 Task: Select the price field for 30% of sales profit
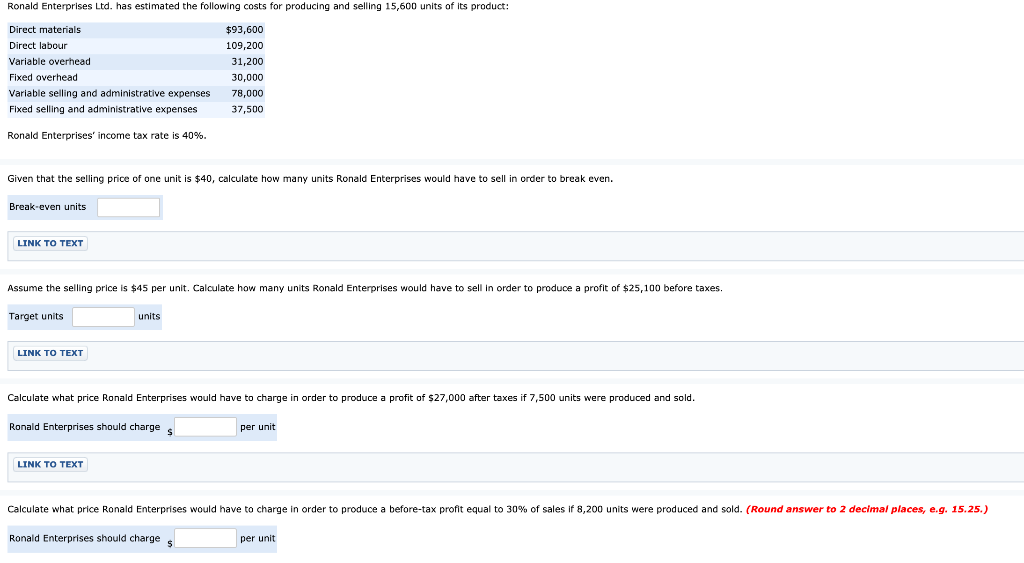tap(206, 538)
